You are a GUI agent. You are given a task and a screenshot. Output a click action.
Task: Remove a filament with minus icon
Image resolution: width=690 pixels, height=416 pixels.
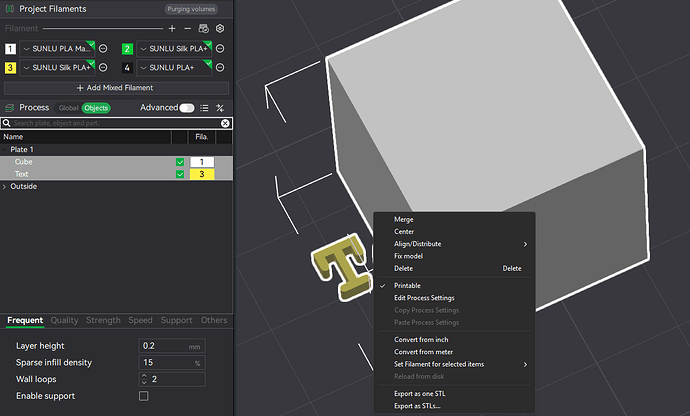pyautogui.click(x=187, y=29)
